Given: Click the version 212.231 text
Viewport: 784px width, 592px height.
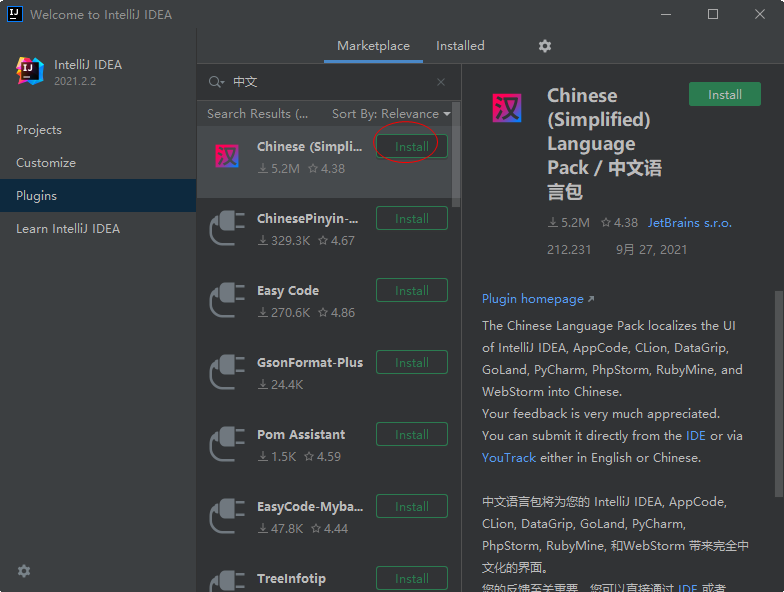Looking at the screenshot, I should (569, 250).
